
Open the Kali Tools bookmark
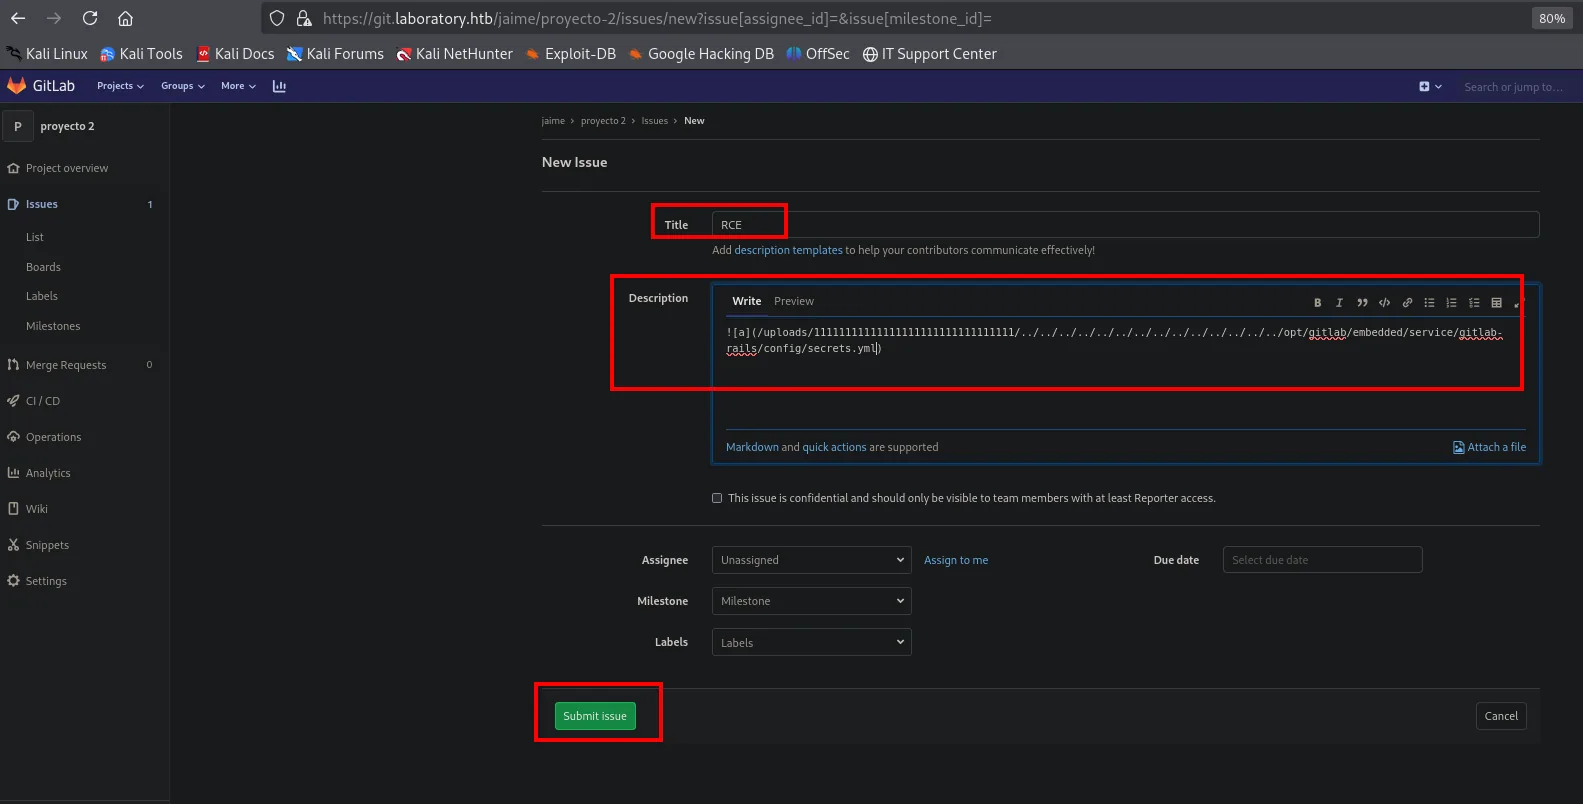point(141,54)
